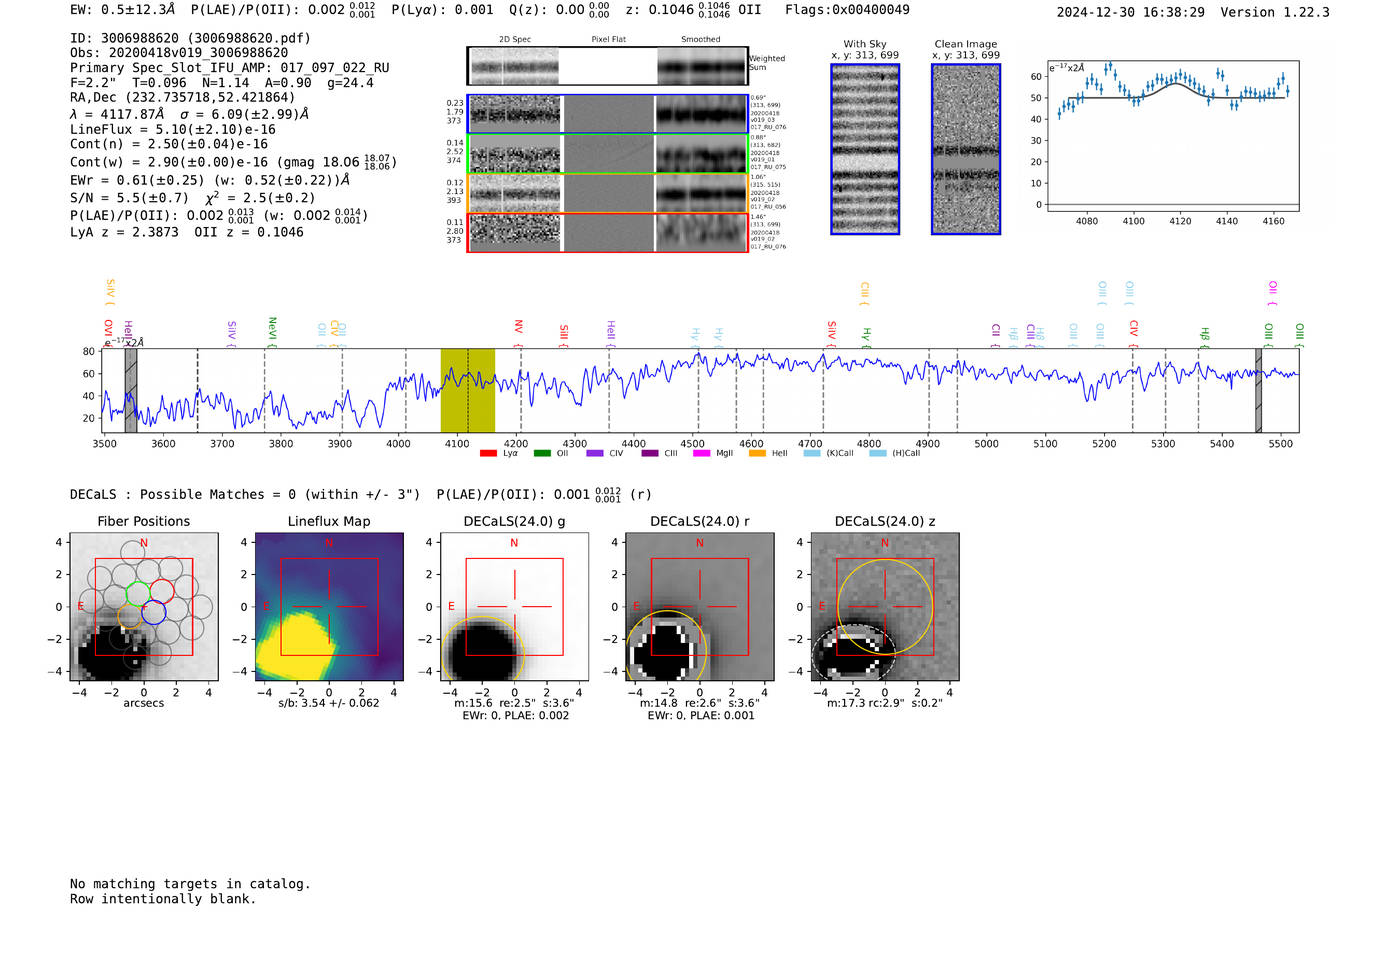Click 'Row intentionally blank.' text

click(163, 899)
